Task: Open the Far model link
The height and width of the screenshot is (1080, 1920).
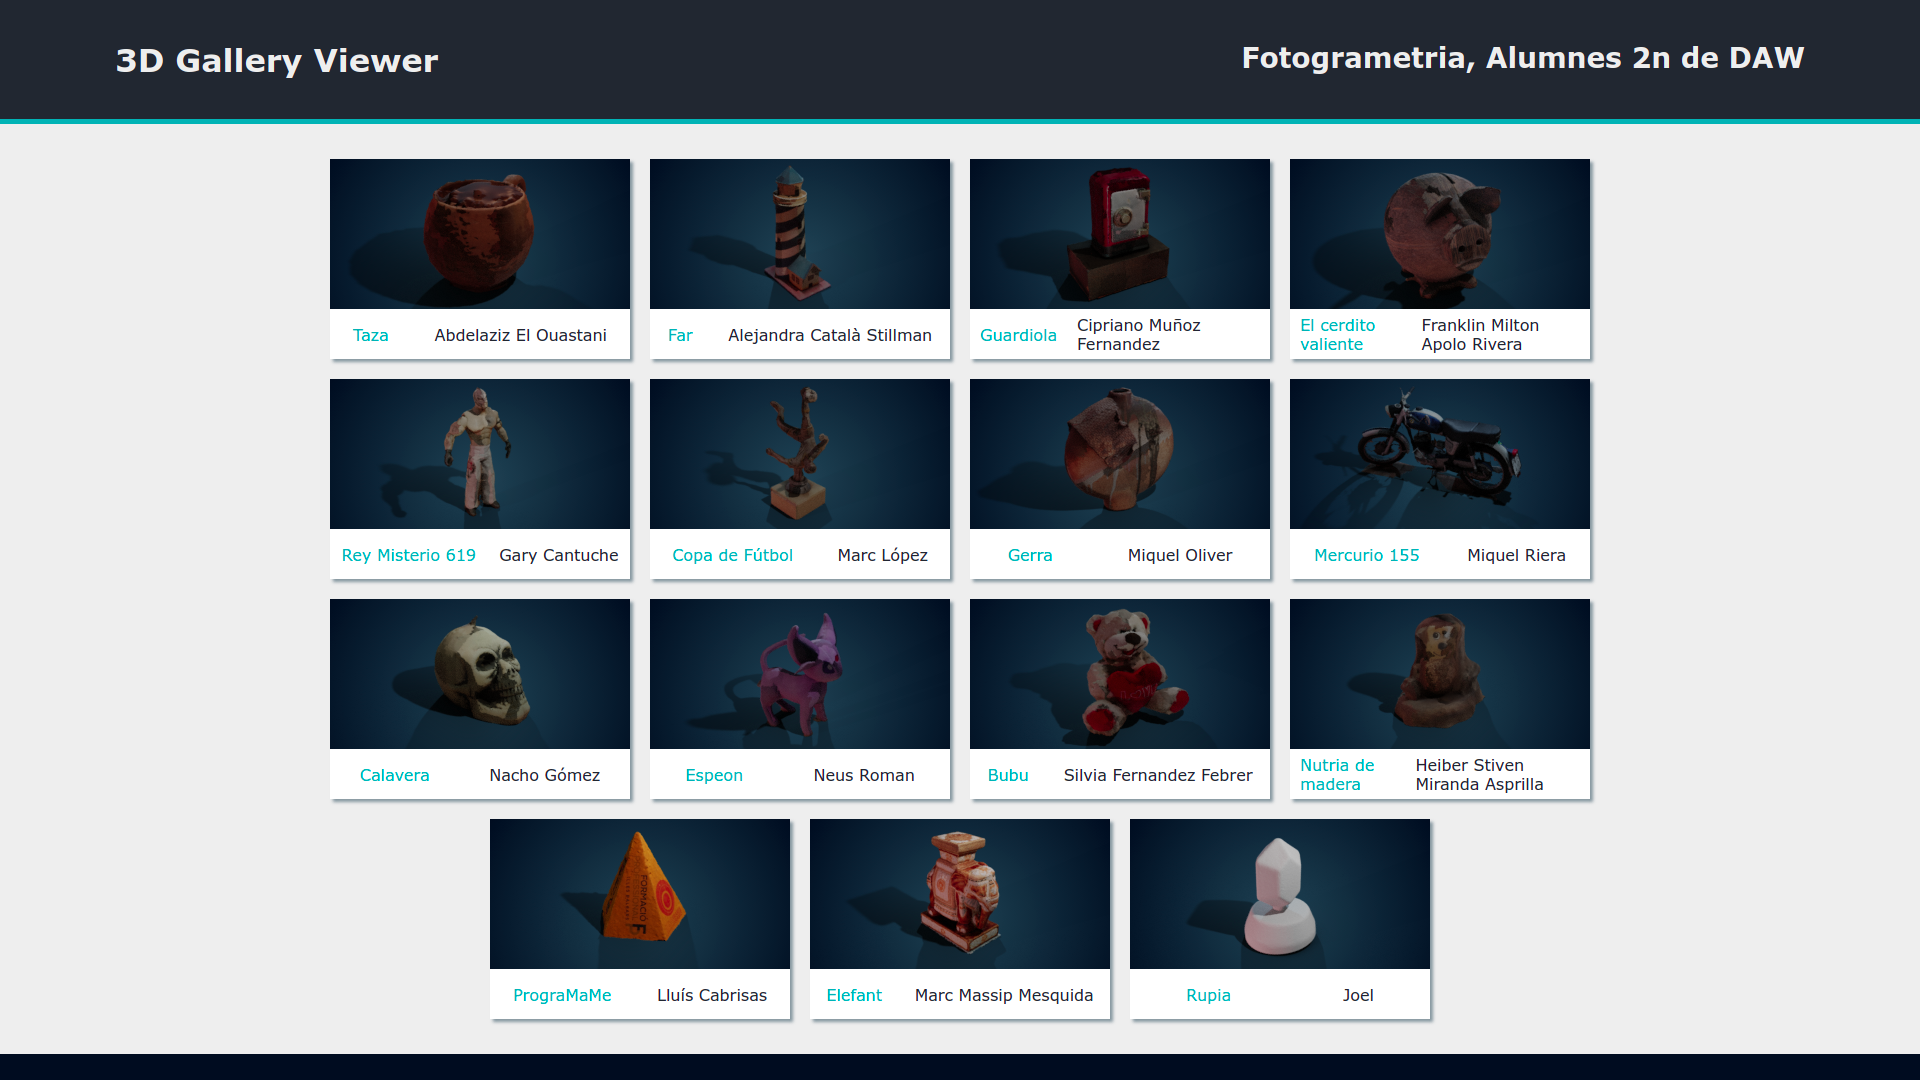Action: click(x=680, y=335)
